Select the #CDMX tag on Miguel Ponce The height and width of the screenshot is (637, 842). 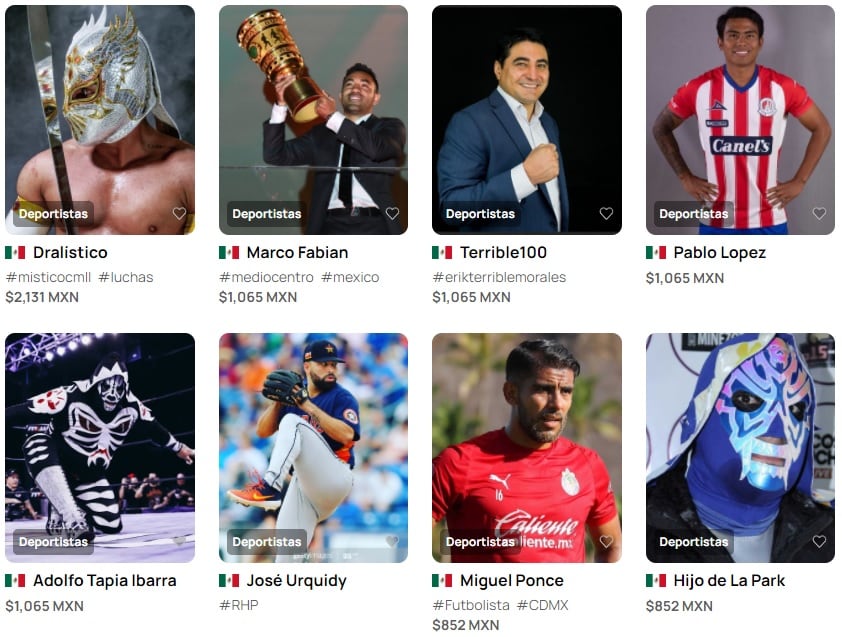point(542,605)
